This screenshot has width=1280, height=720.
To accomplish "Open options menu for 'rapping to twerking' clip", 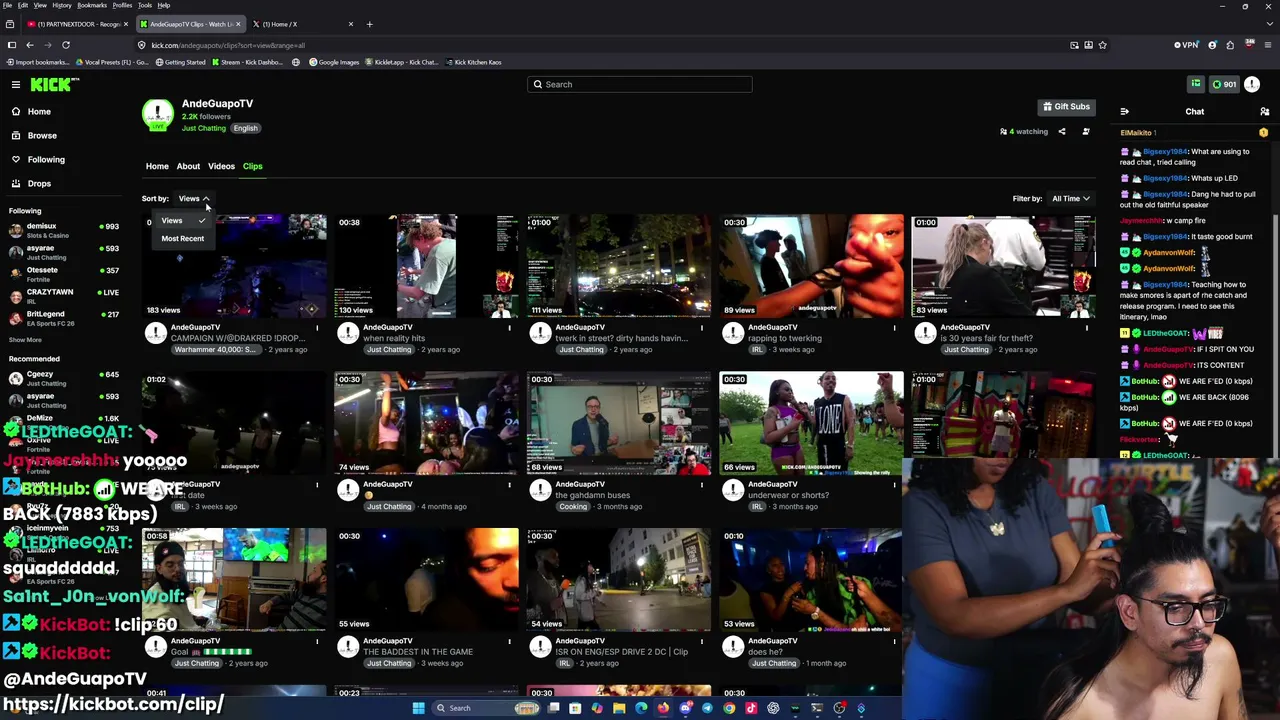I will coord(894,327).
